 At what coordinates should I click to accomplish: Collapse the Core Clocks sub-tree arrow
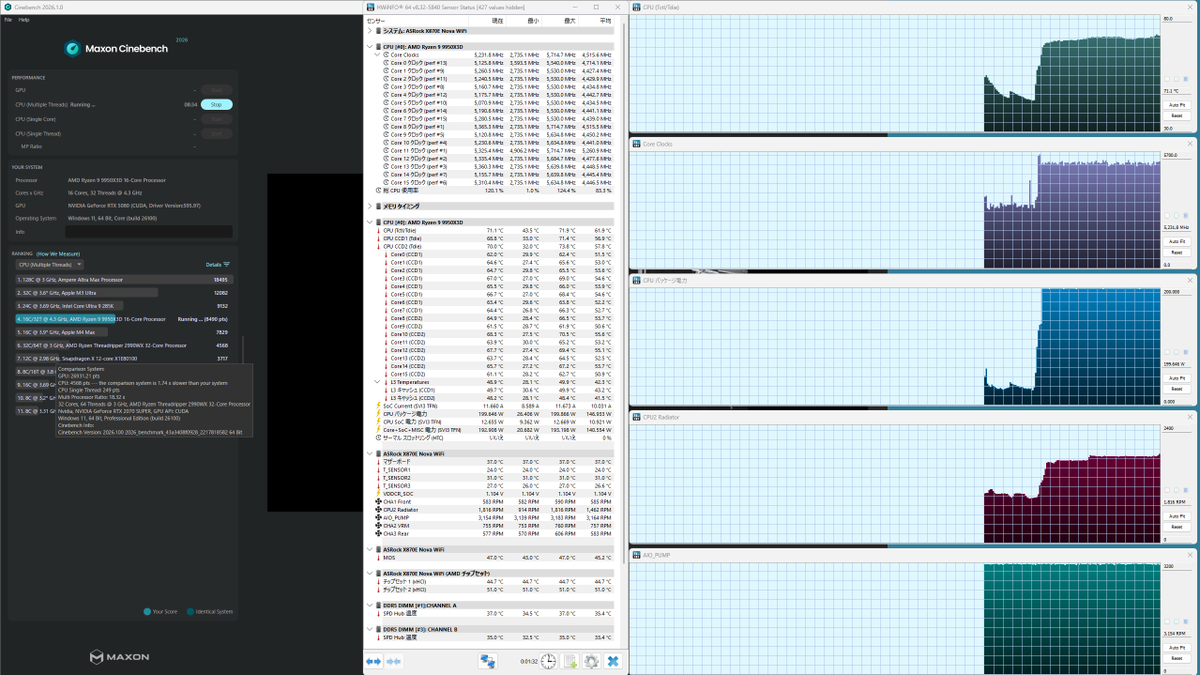(x=378, y=55)
